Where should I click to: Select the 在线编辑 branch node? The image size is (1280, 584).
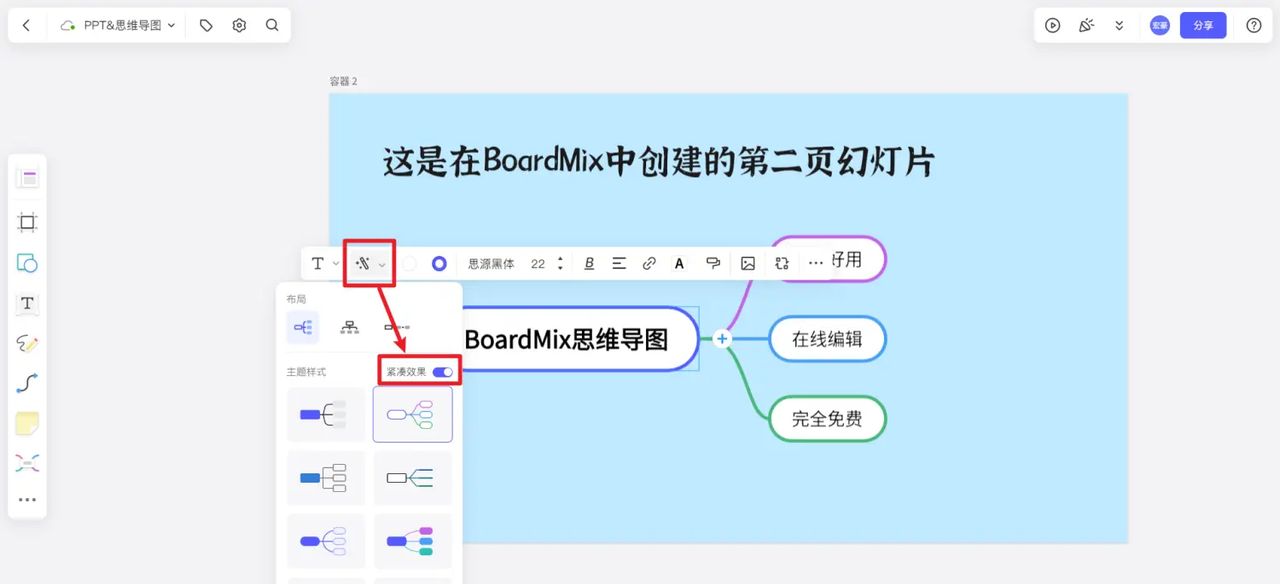pos(827,339)
